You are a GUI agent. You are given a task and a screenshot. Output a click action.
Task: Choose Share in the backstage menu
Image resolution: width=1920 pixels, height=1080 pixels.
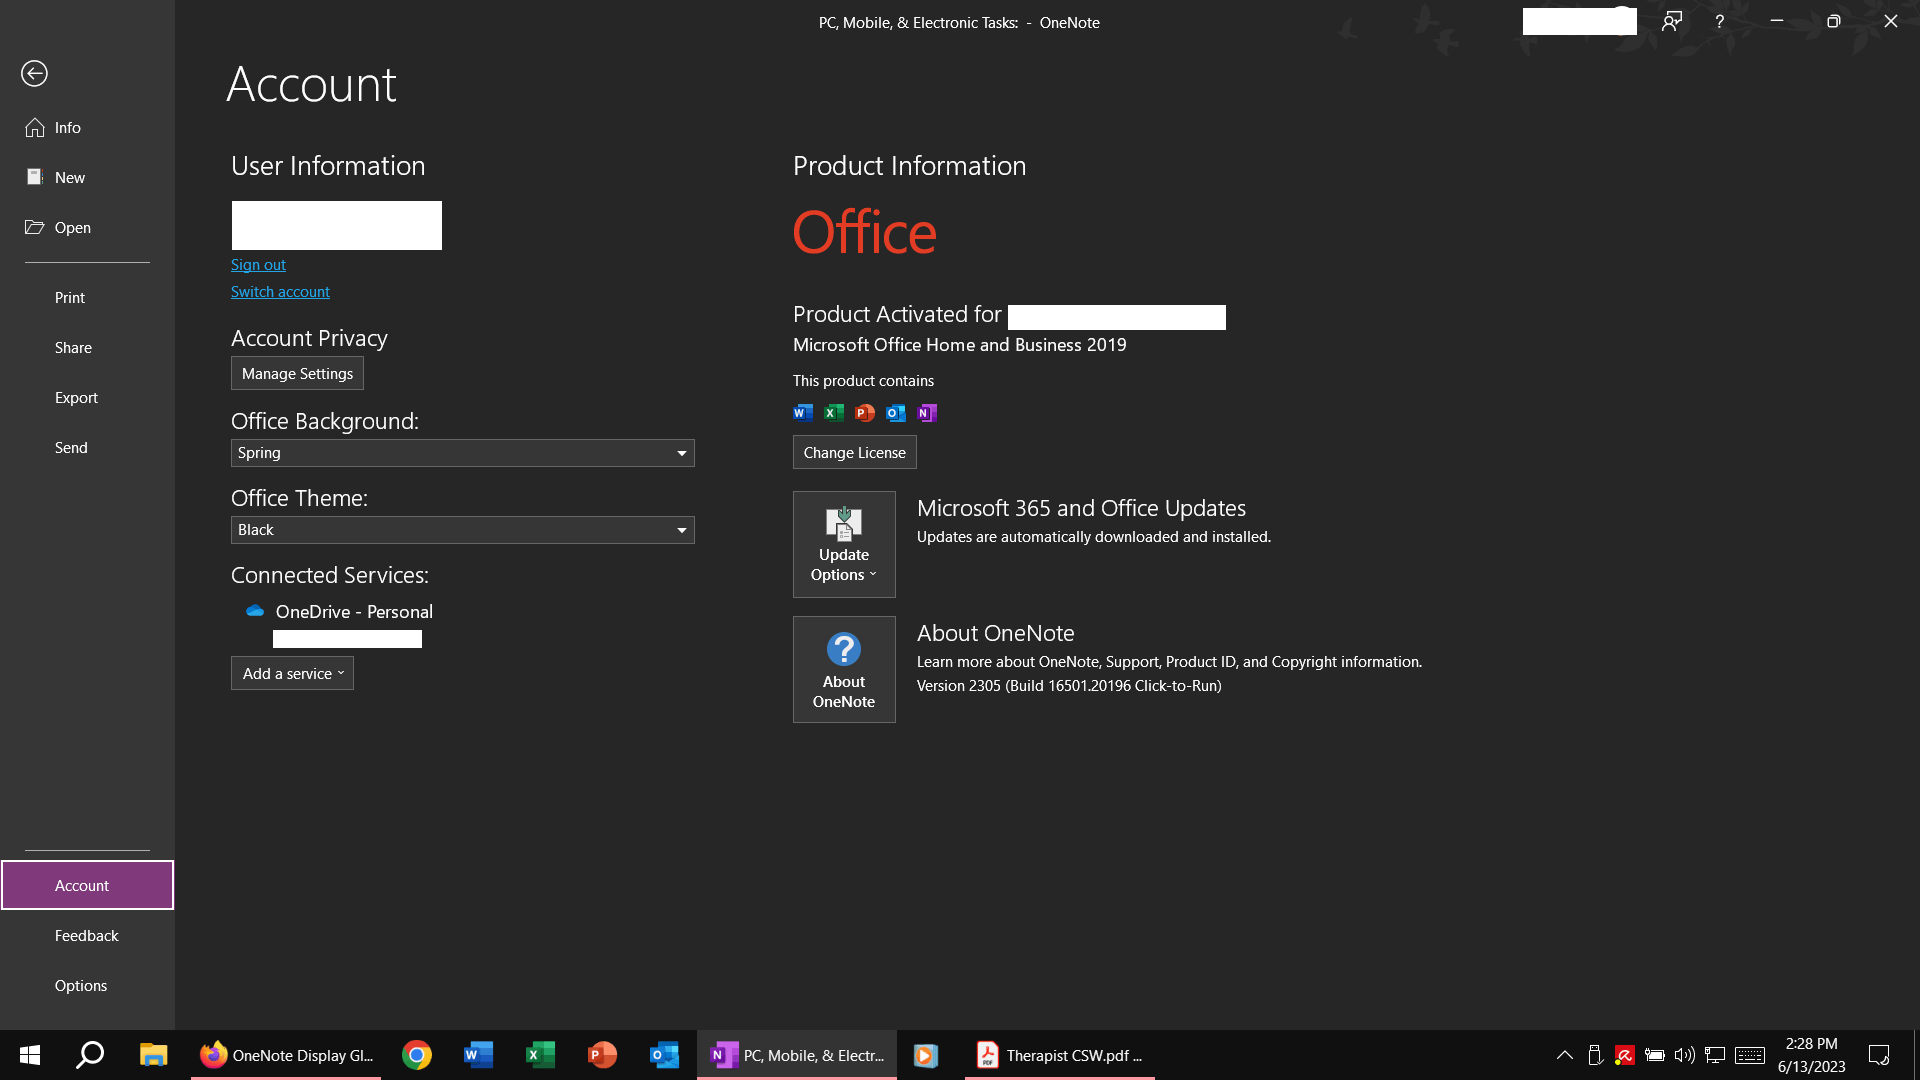87,347
